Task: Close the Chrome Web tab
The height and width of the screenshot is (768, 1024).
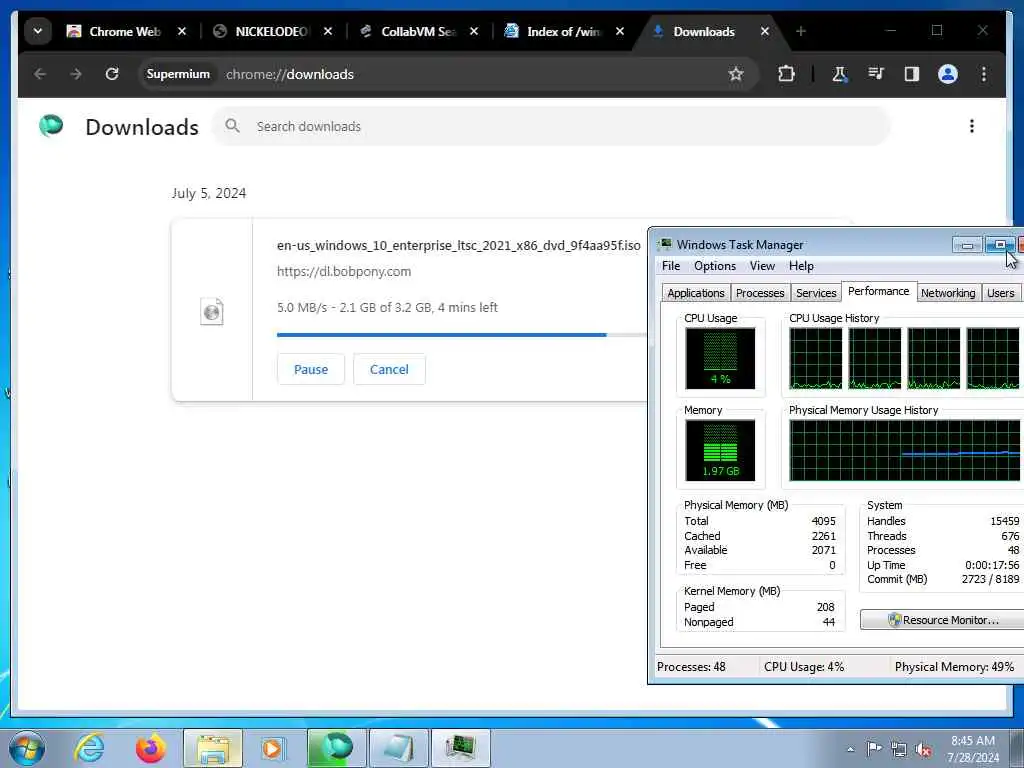Action: coord(182,31)
